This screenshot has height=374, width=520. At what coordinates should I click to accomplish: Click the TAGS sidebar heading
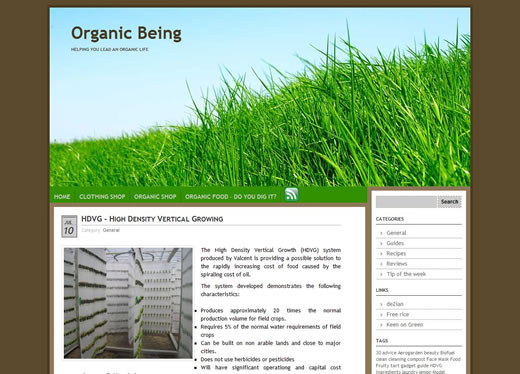coord(382,341)
